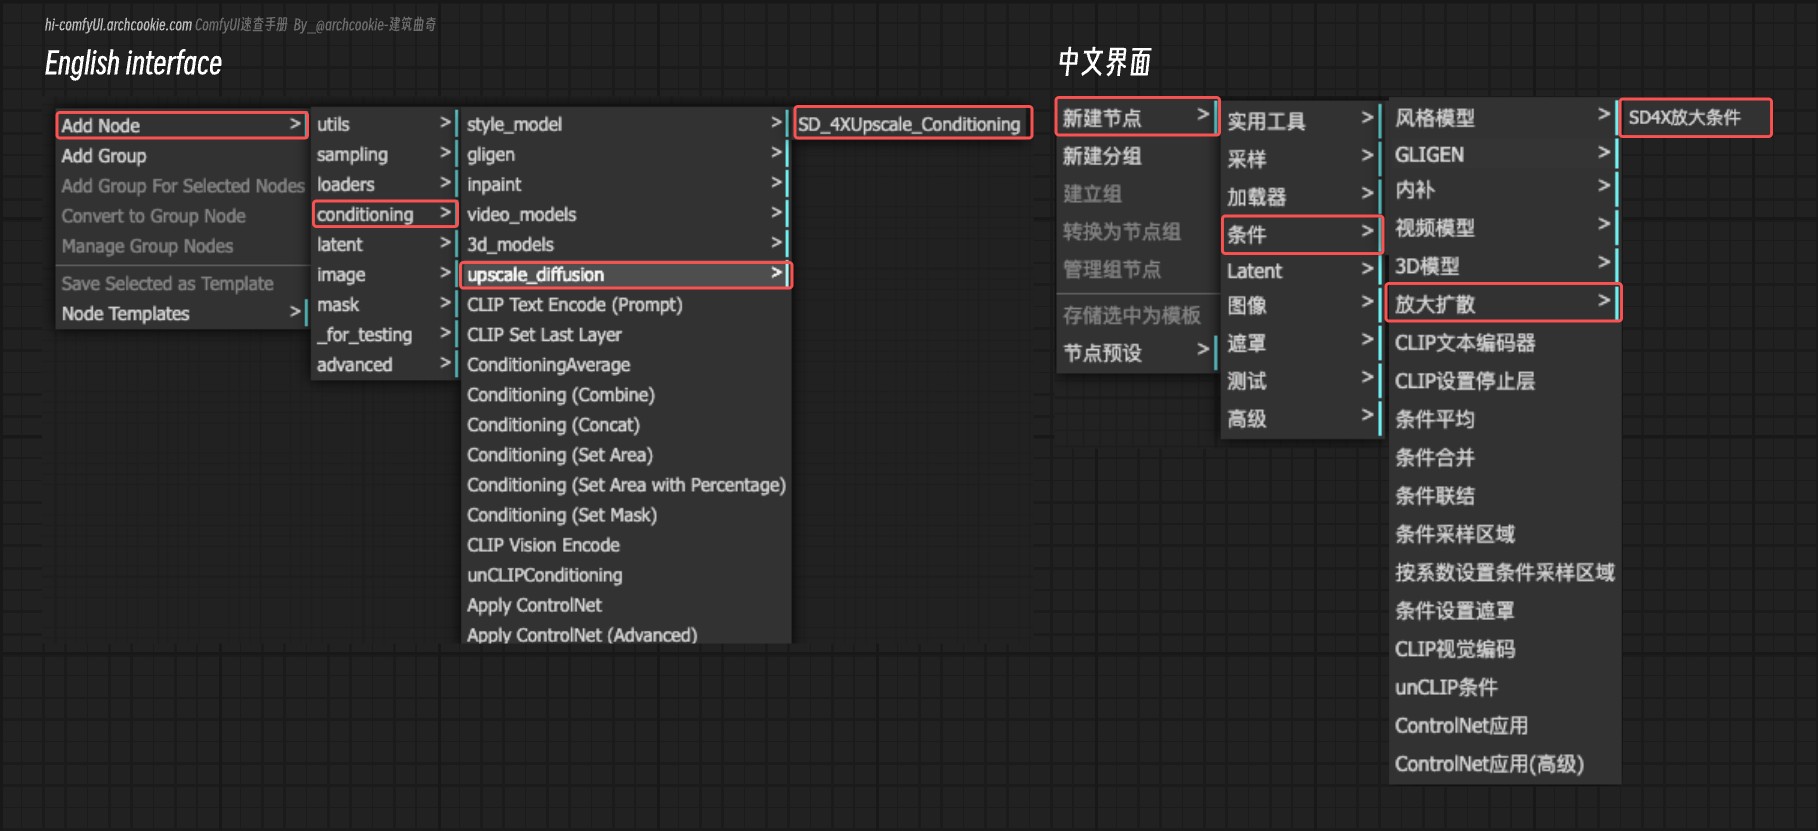Expand the _for_testing category
This screenshot has height=831, width=1818.
384,334
